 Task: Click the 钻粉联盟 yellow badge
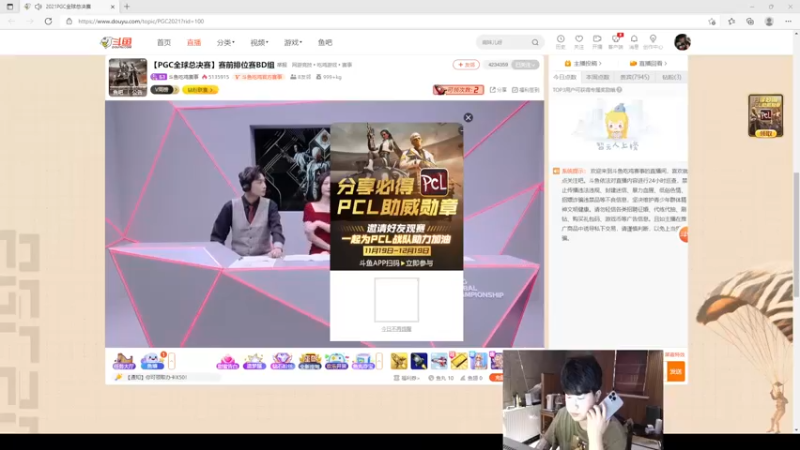coord(200,90)
